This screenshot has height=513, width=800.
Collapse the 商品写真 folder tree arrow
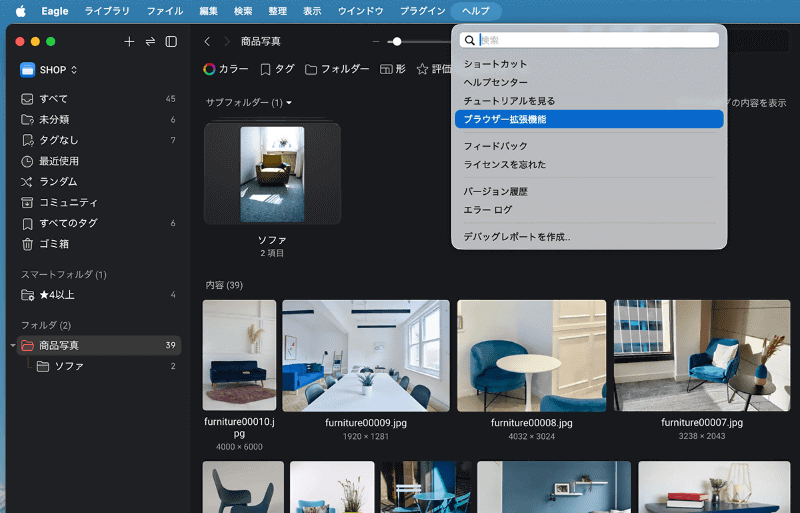coord(13,346)
